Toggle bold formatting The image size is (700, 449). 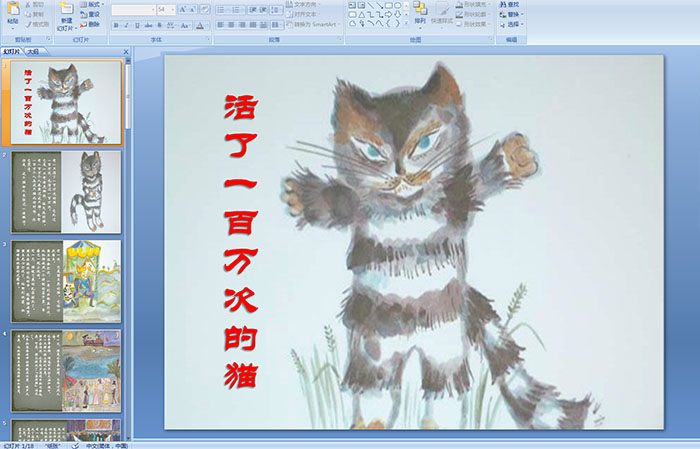click(116, 25)
